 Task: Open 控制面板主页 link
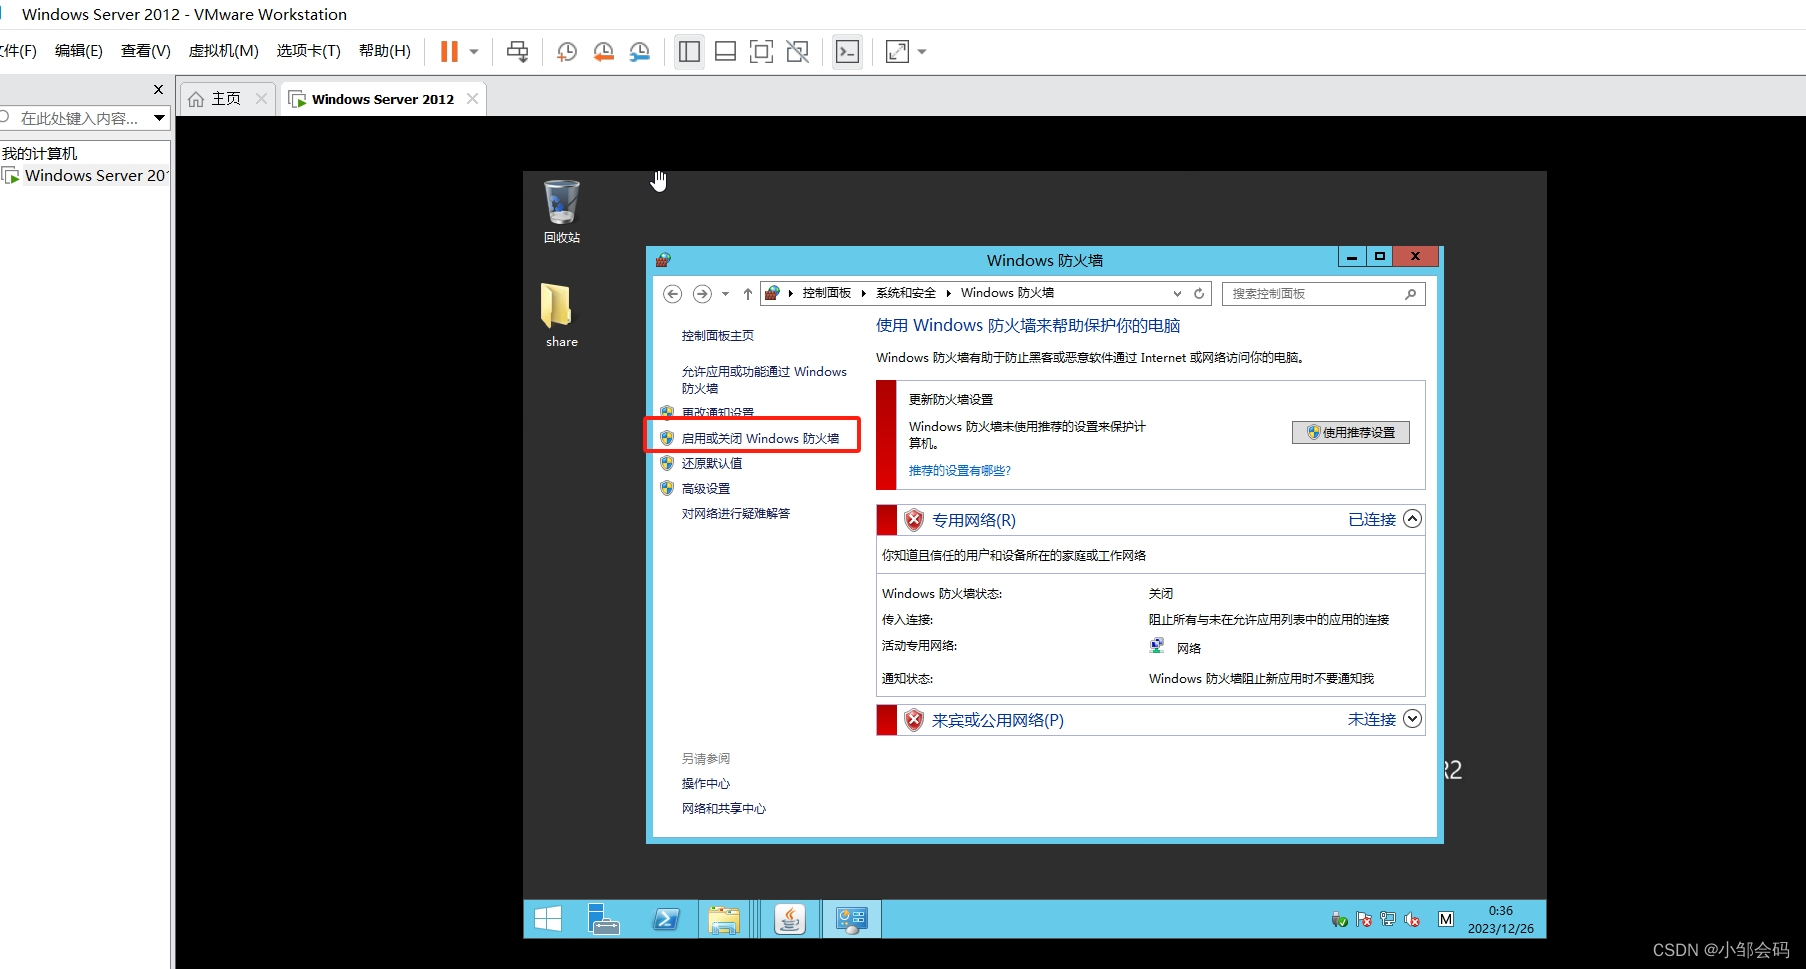(718, 335)
